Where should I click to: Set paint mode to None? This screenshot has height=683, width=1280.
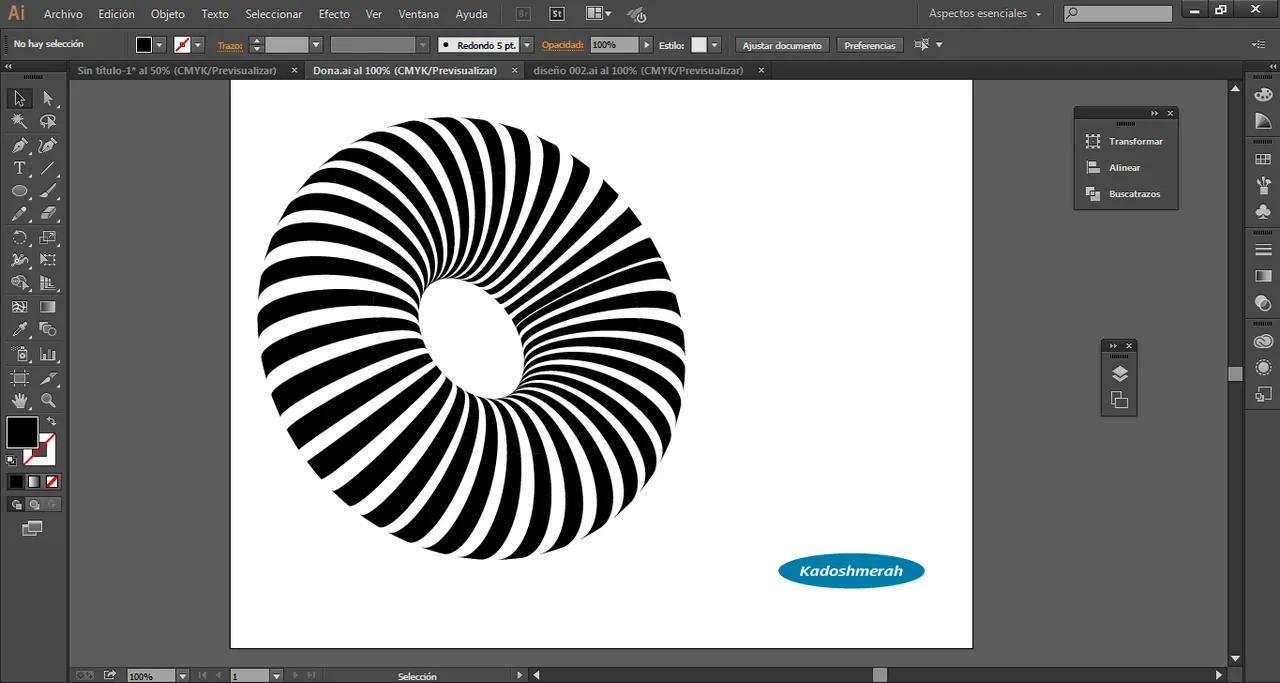click(52, 481)
